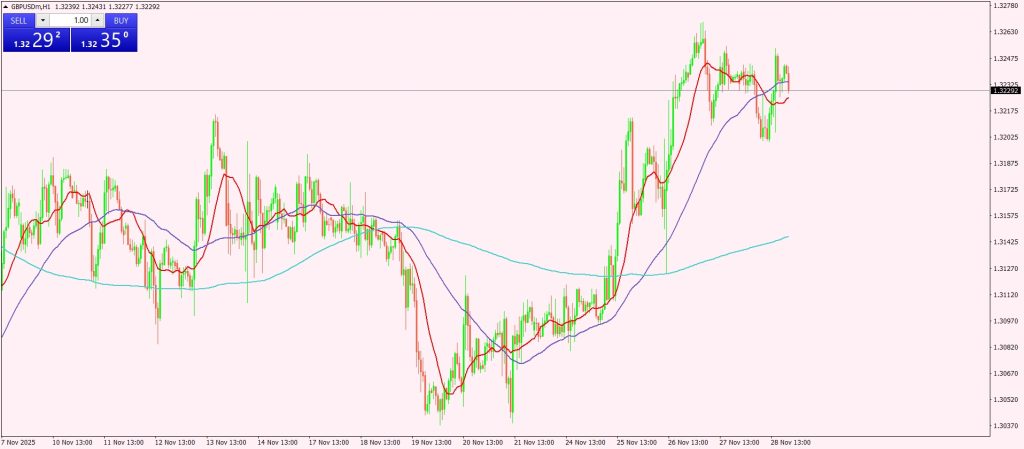Viewport: 1024px width, 449px height.
Task: Click the 1.32025 price scale label
Action: tap(1004, 137)
